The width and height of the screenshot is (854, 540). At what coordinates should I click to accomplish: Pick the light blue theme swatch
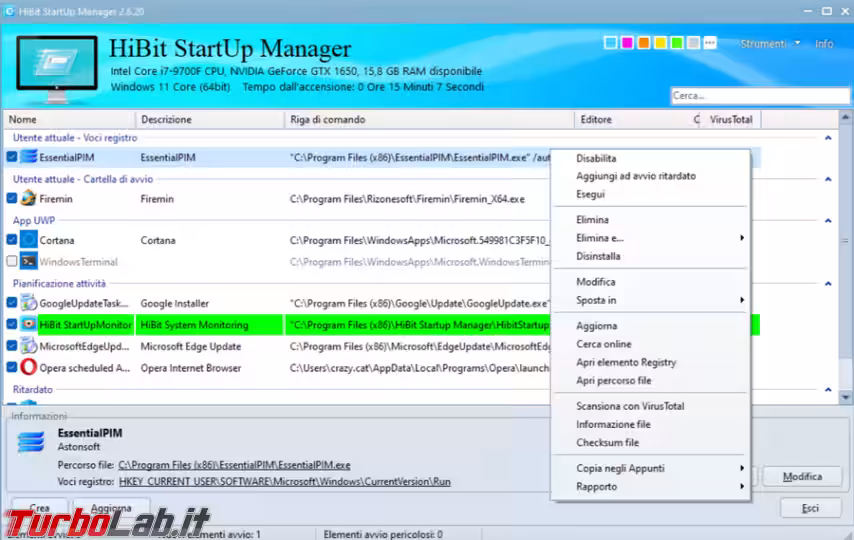pos(611,43)
